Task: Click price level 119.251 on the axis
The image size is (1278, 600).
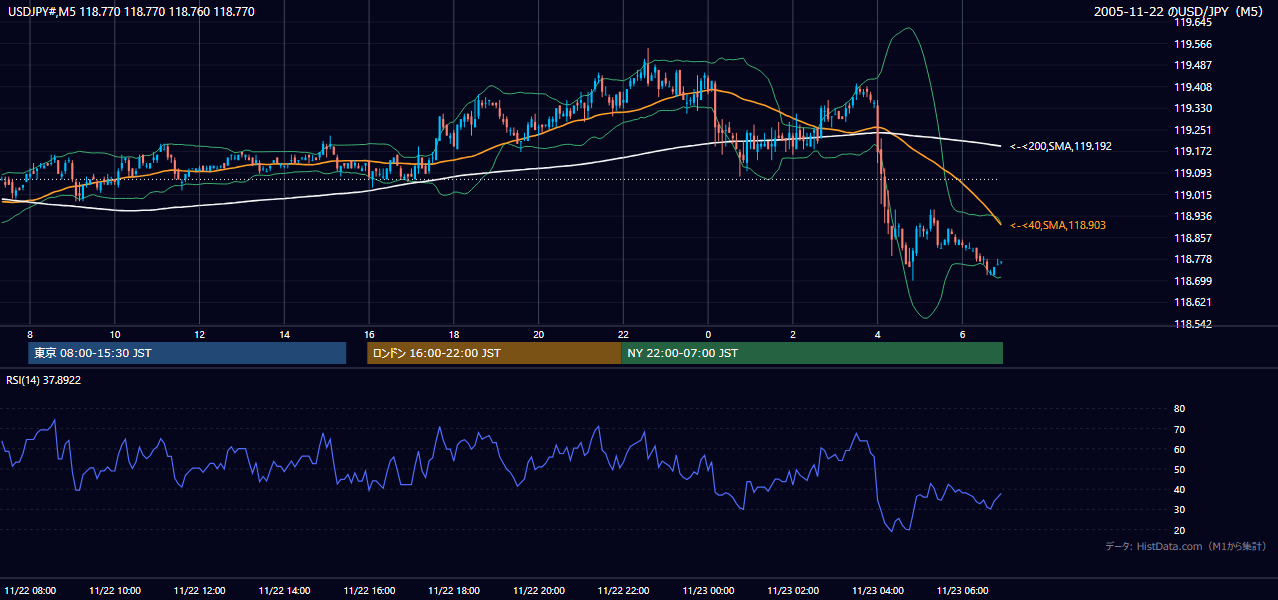Action: pos(1194,130)
